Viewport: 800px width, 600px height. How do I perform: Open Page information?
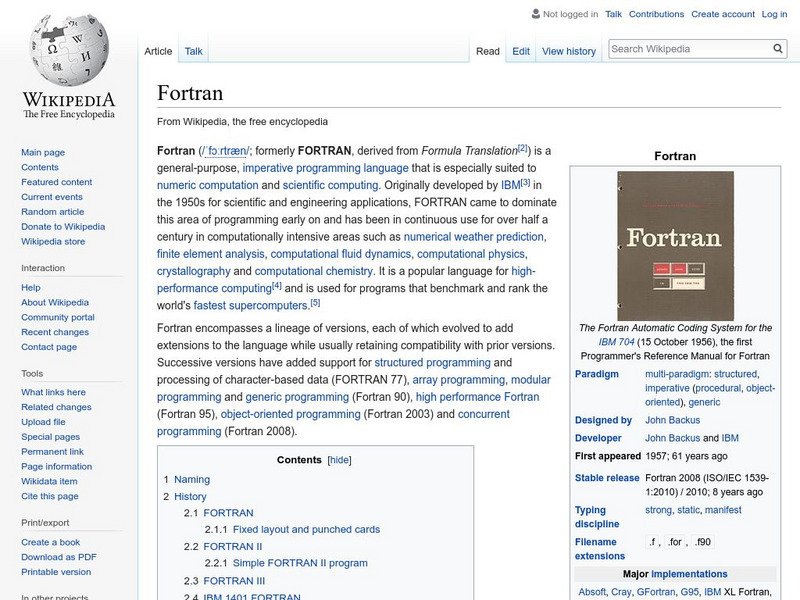coord(57,466)
